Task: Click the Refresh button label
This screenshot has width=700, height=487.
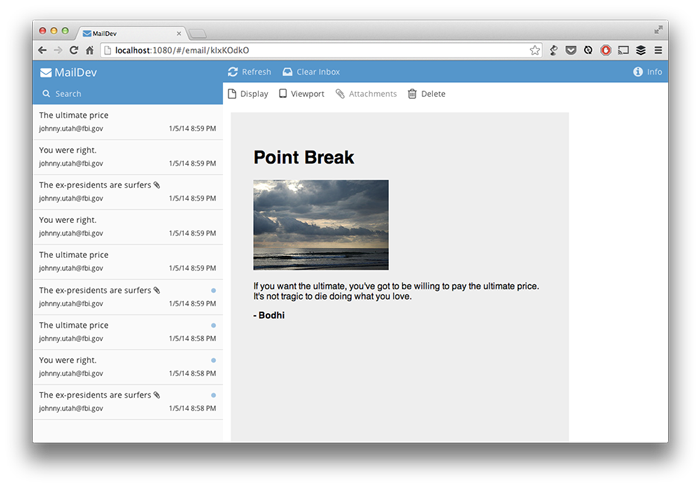Action: [256, 72]
